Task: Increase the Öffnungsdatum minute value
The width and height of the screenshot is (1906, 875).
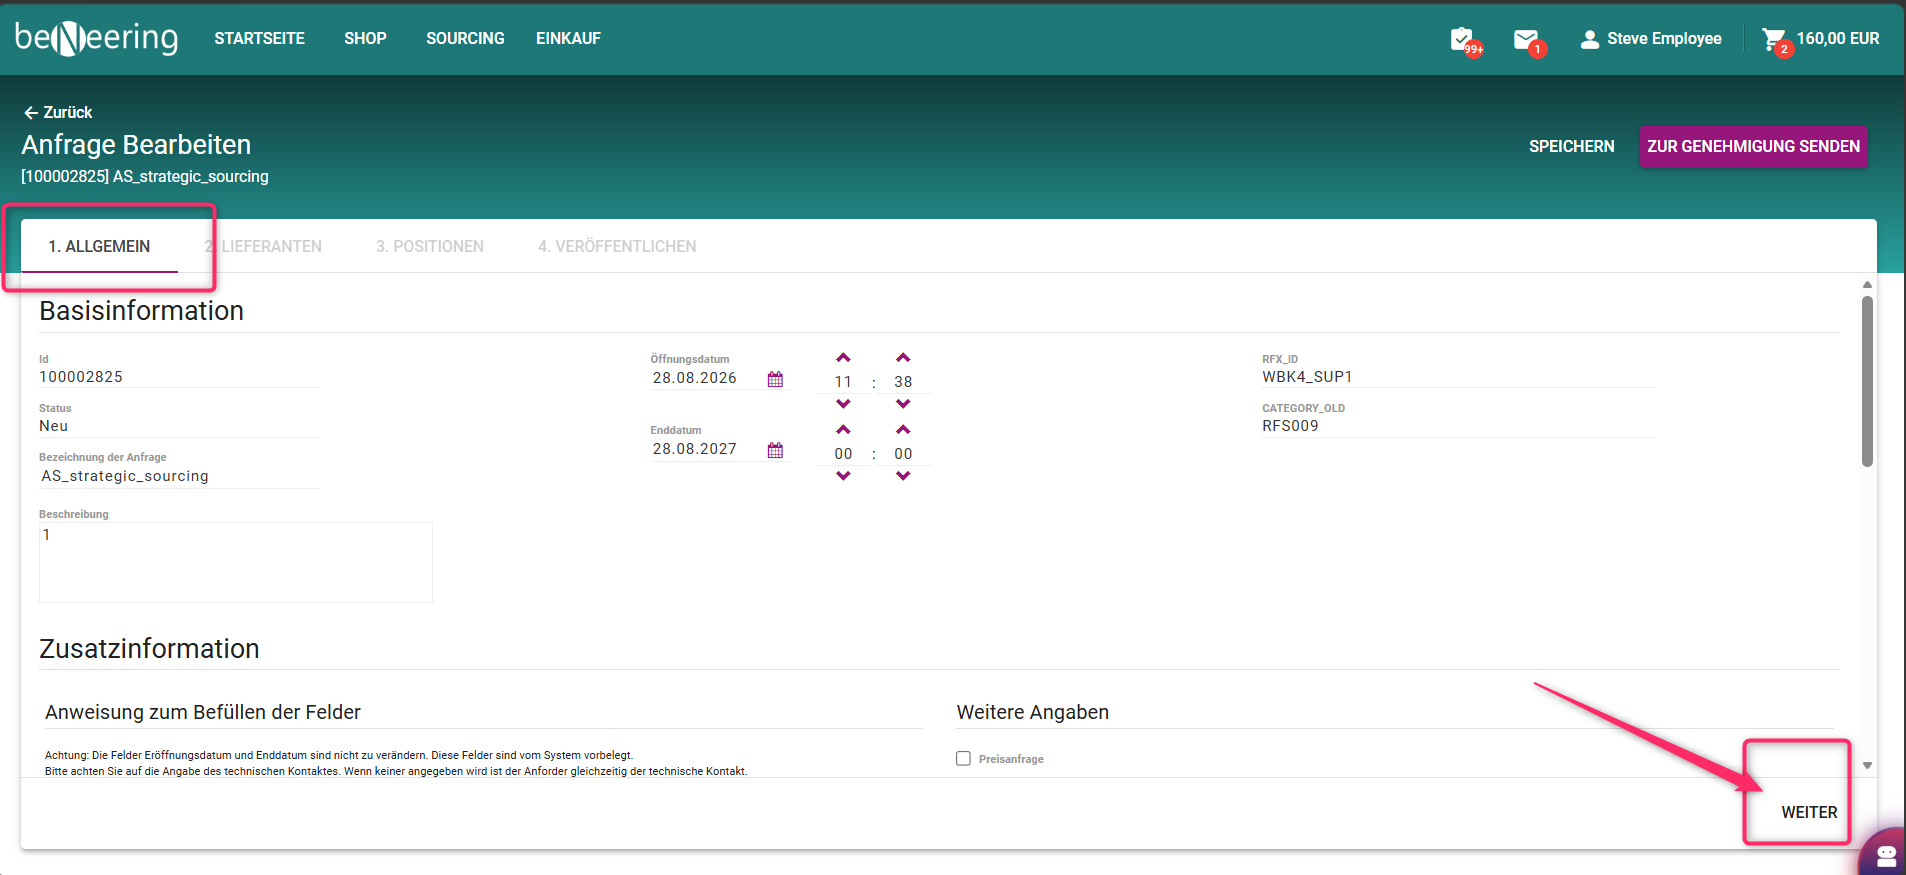Action: 903,358
